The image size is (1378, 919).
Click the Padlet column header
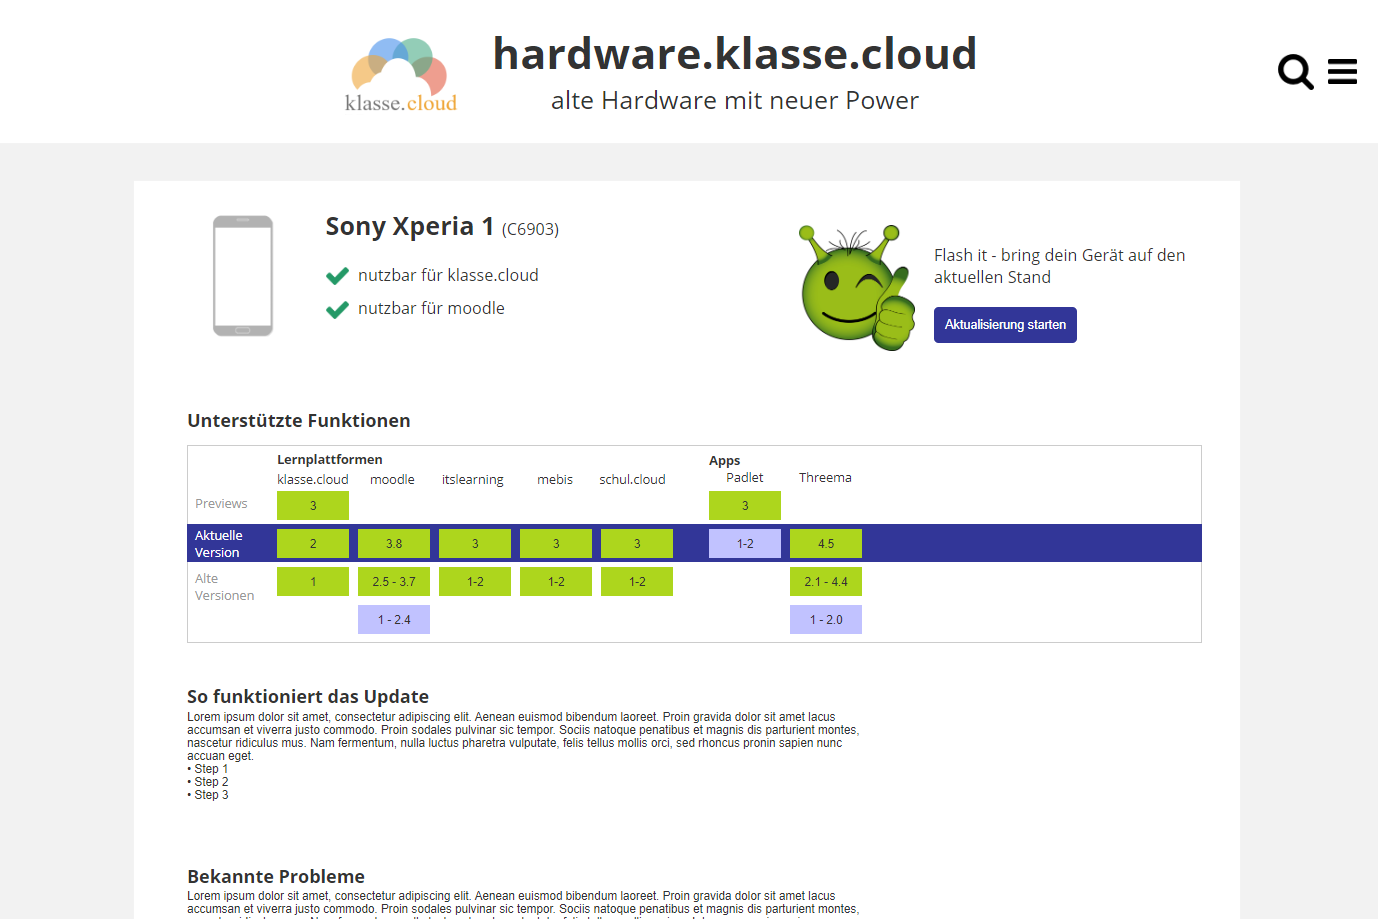pyautogui.click(x=745, y=478)
